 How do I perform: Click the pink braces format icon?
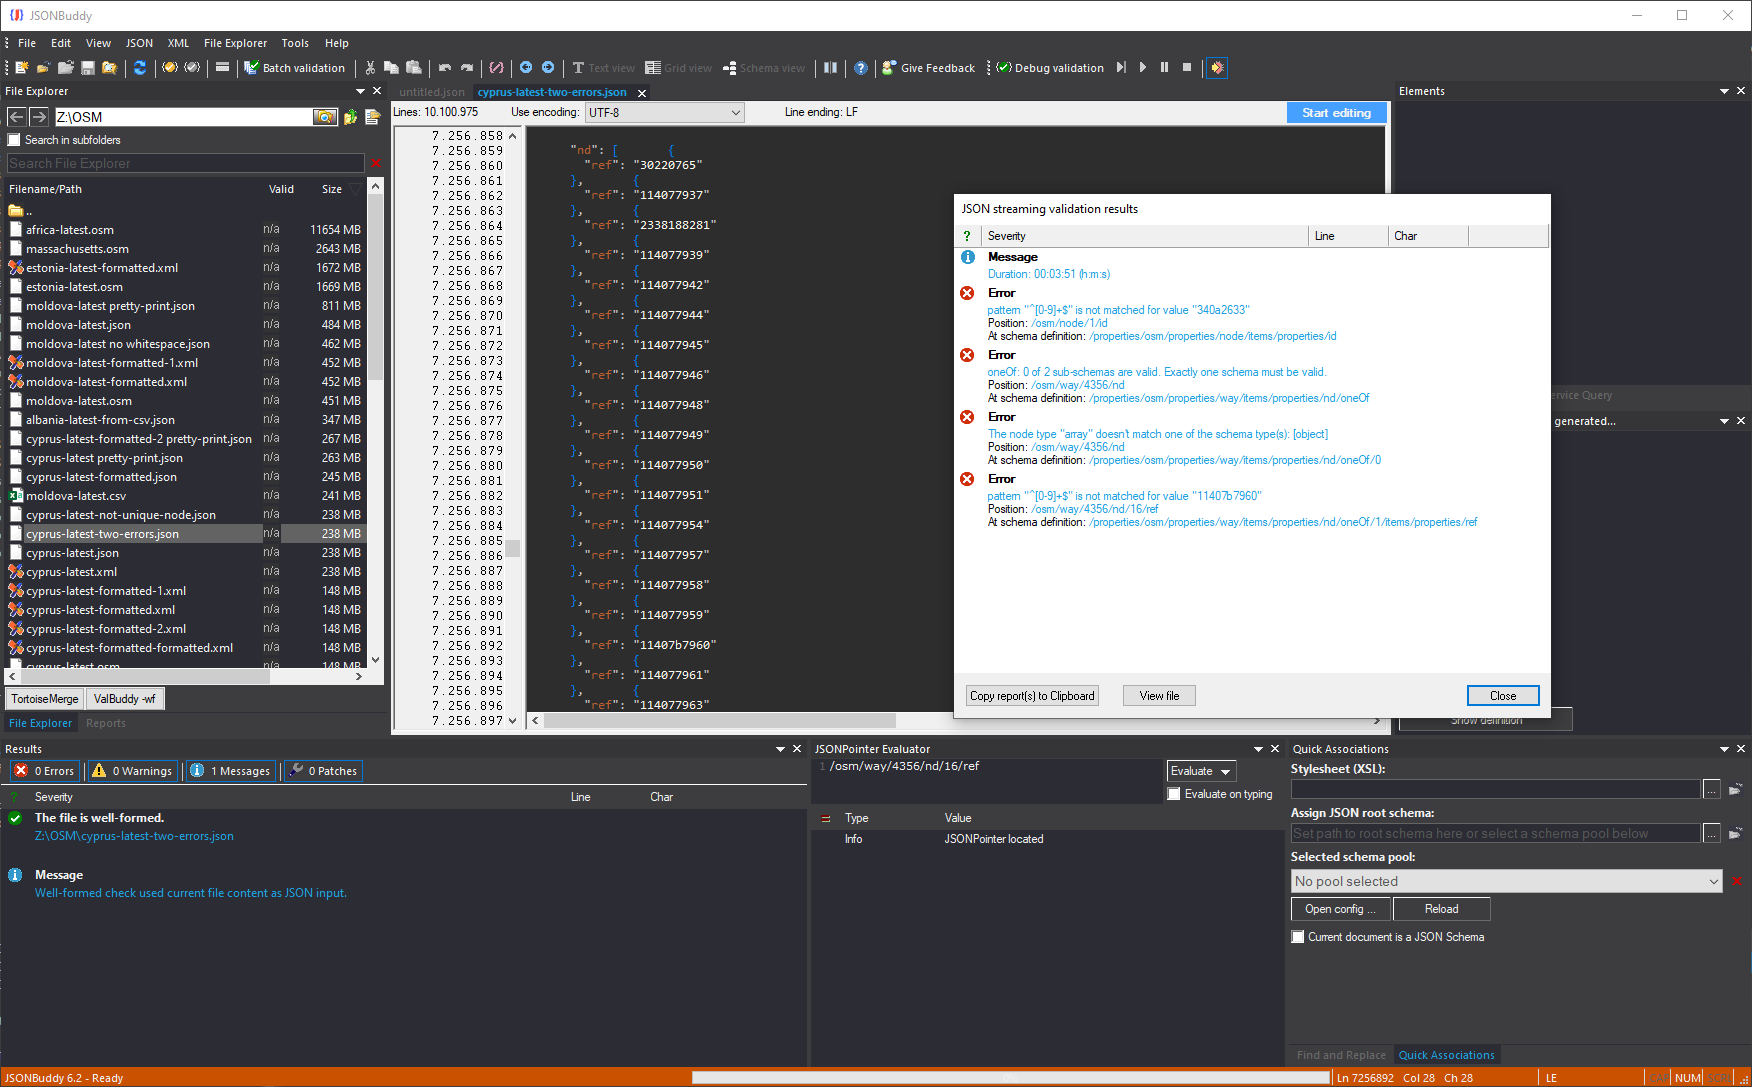pos(496,68)
